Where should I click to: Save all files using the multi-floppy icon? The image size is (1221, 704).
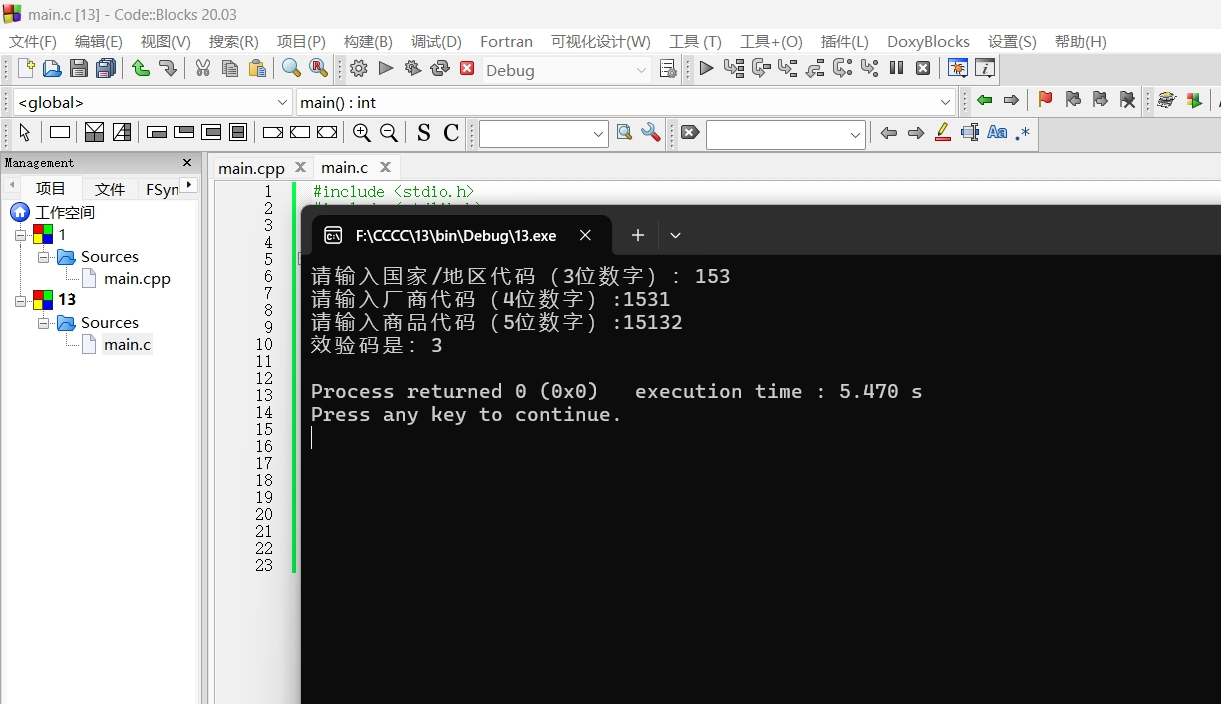tap(106, 68)
